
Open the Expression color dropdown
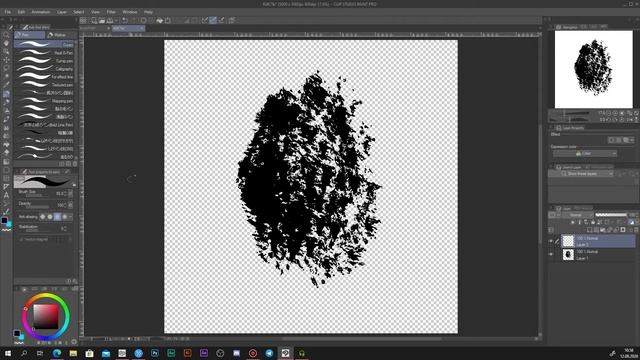[x=585, y=153]
